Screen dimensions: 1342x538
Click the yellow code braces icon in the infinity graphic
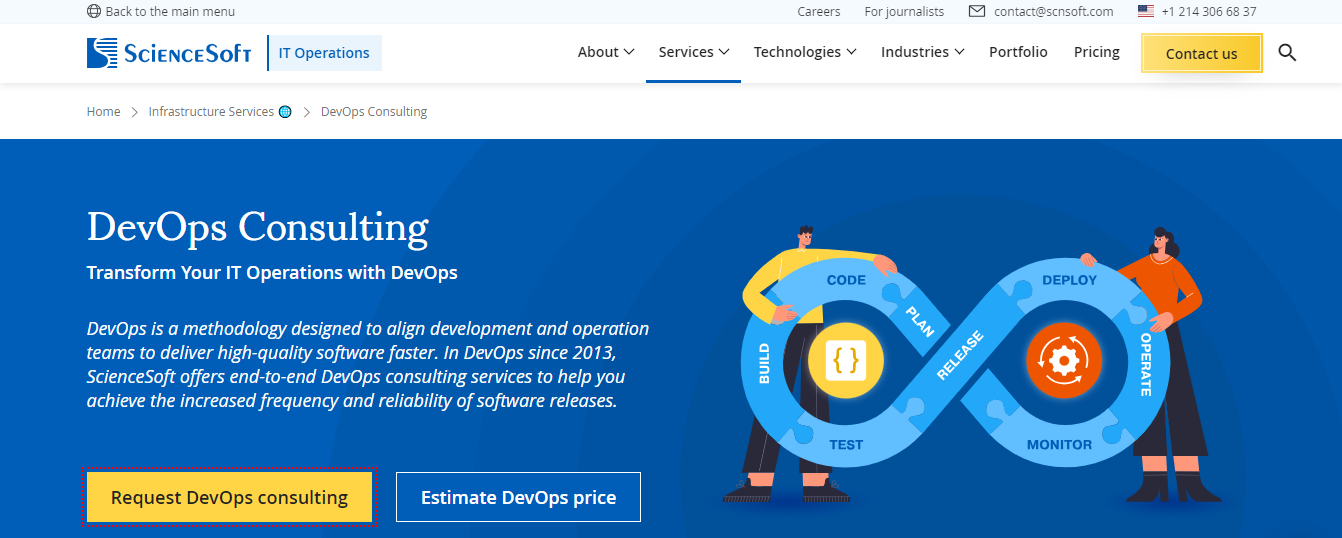click(846, 360)
